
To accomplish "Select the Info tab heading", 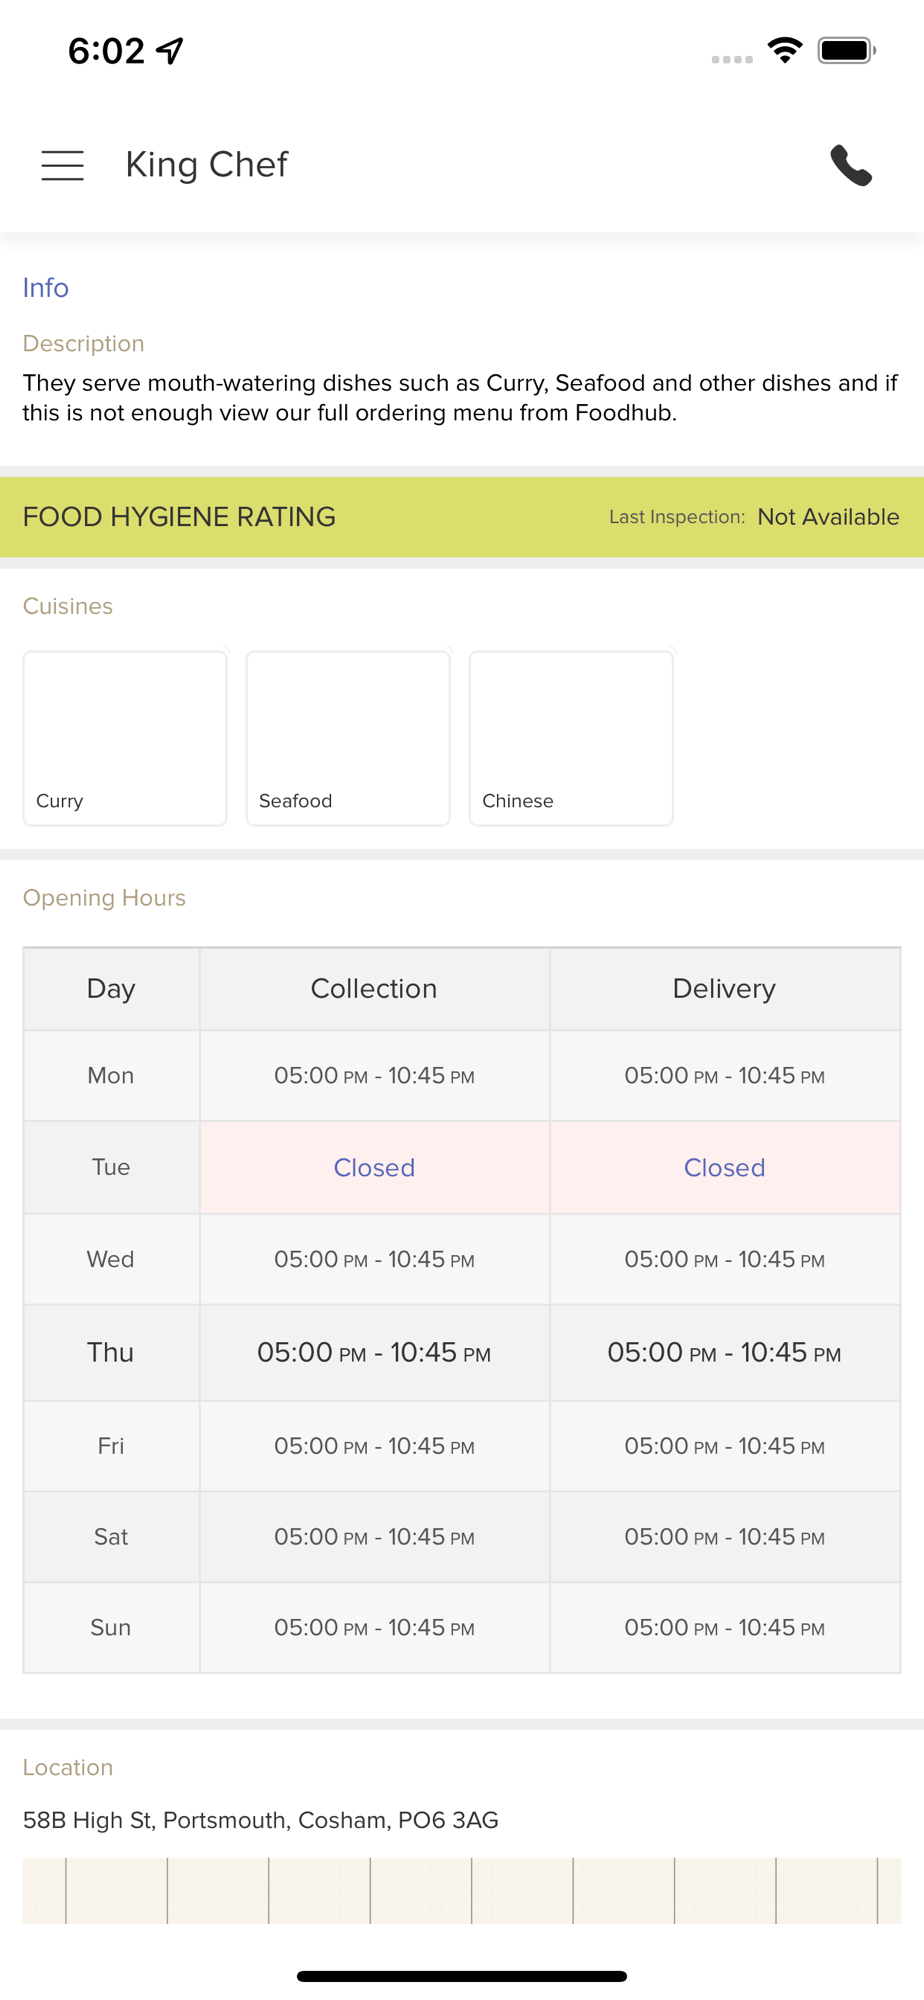I will click(46, 288).
